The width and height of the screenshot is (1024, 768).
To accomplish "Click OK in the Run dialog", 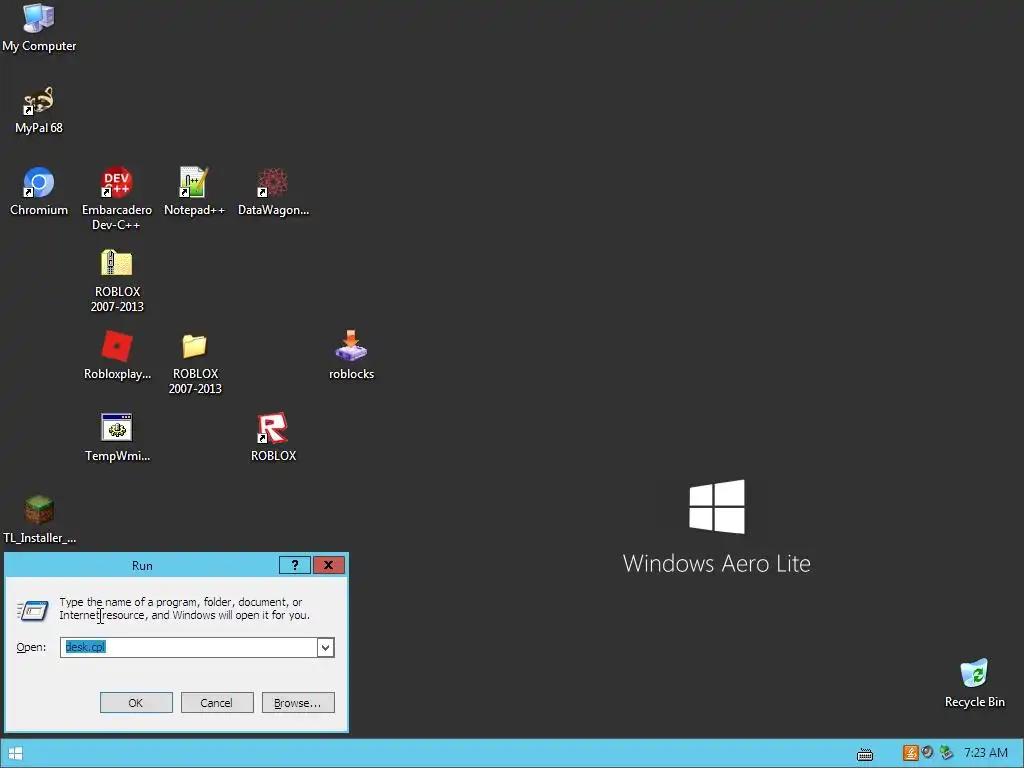I will pyautogui.click(x=136, y=703).
